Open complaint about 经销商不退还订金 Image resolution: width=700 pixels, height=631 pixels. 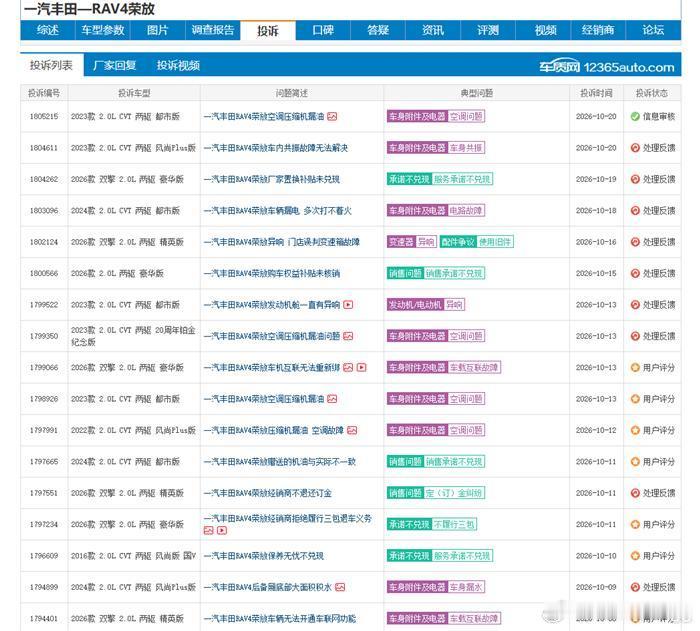pos(268,493)
